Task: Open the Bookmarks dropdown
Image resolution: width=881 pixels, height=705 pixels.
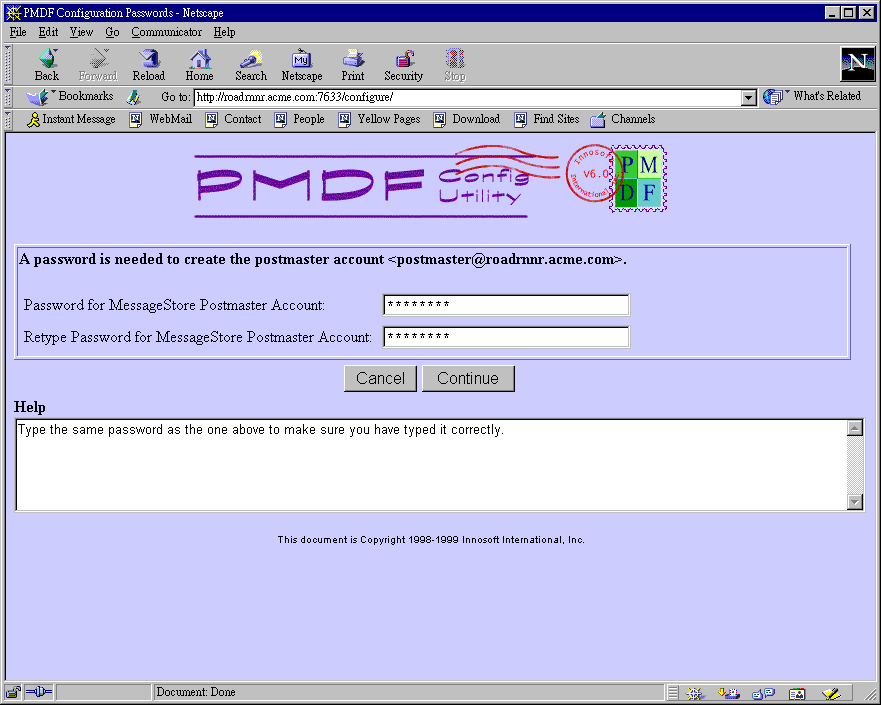Action: pos(71,97)
